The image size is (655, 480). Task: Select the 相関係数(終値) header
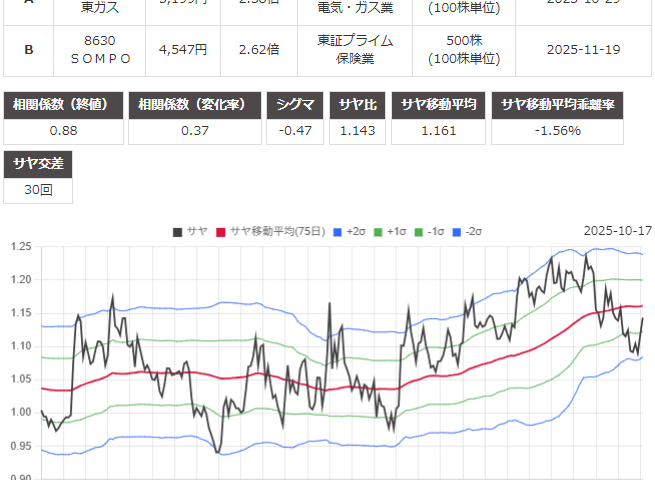(64, 105)
